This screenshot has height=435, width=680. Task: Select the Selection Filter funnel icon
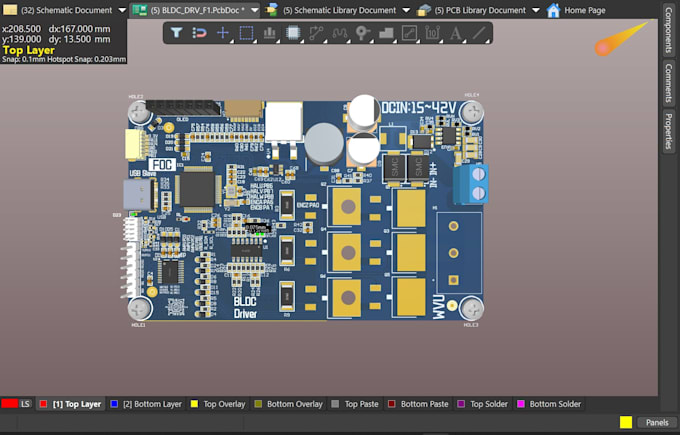(x=176, y=33)
